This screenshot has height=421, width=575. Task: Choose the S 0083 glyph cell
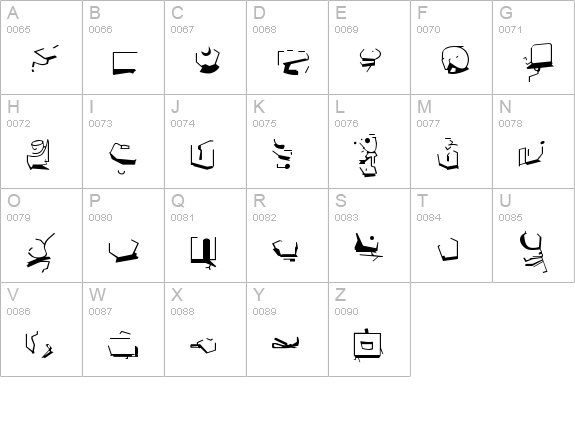(369, 235)
